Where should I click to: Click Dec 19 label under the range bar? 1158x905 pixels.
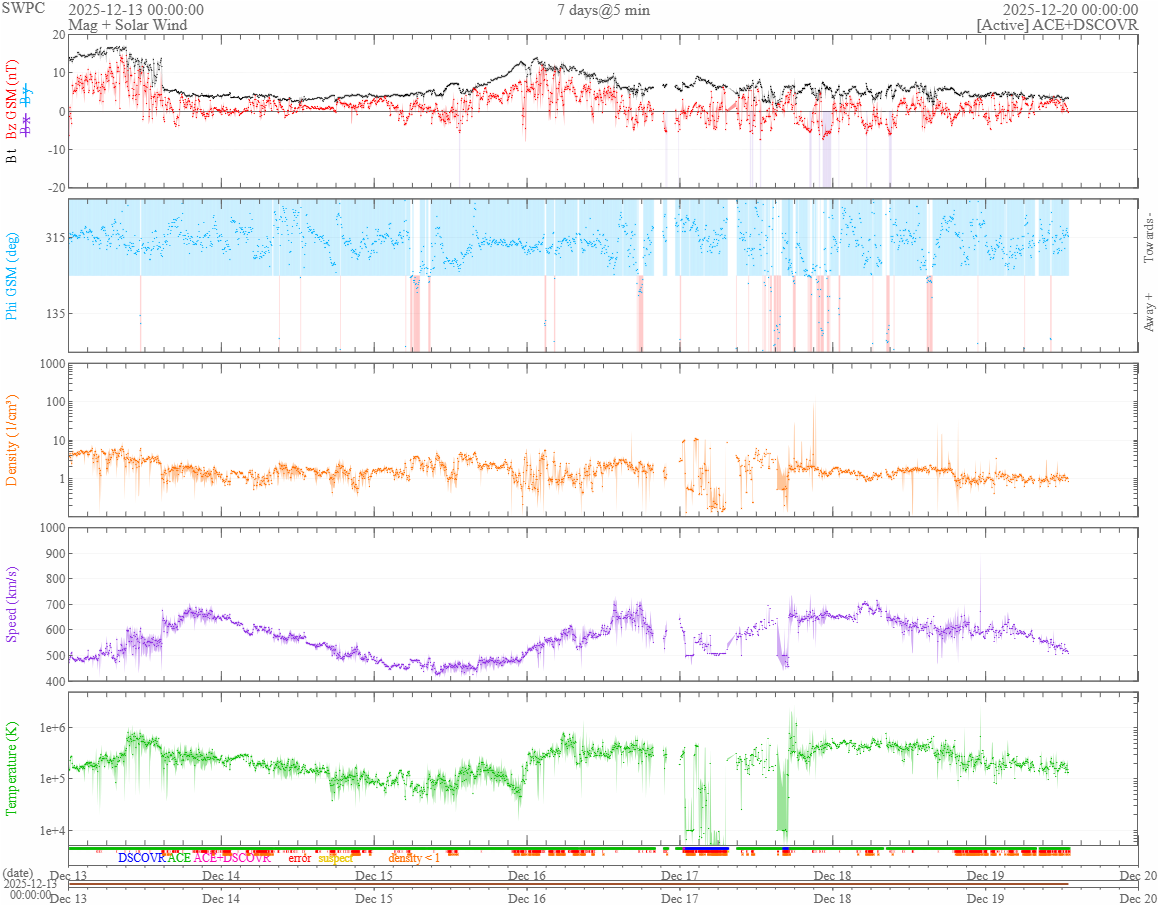click(x=986, y=898)
